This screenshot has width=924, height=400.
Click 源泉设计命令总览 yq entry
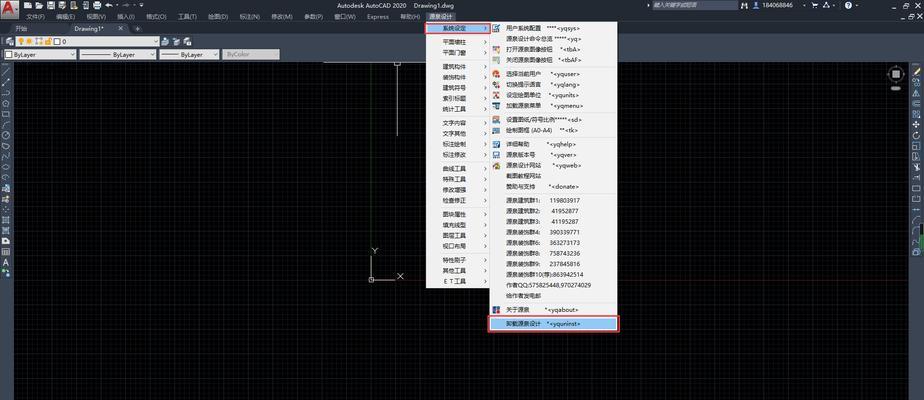(x=543, y=39)
